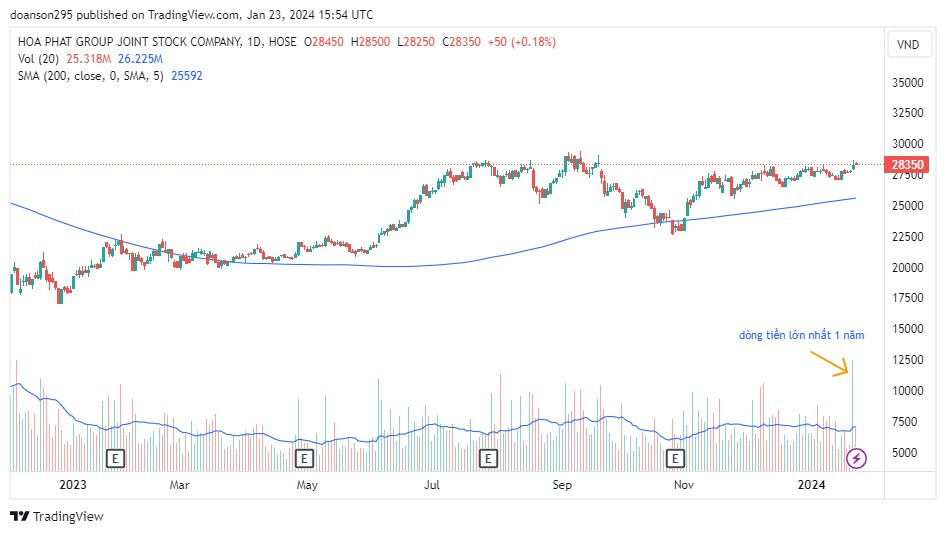
Task: Click the earnings marker below May
Action: (305, 458)
